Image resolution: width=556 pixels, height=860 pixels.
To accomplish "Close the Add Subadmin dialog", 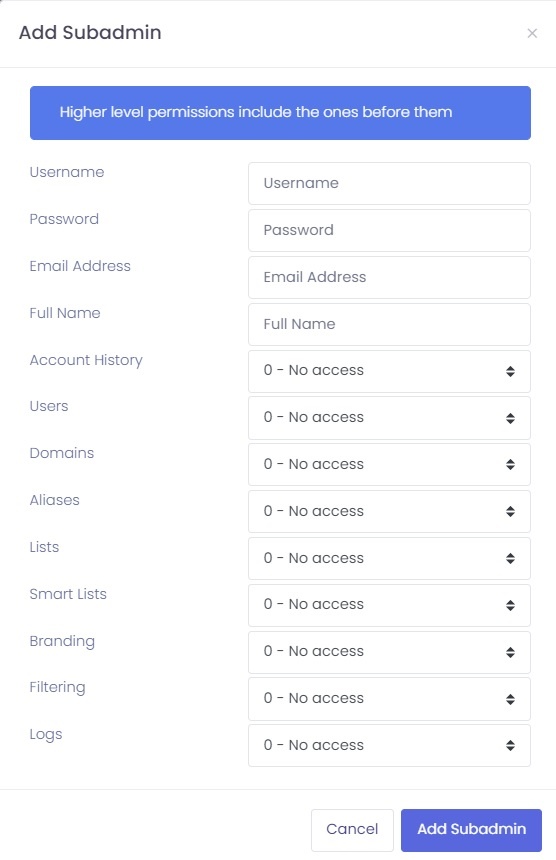I will (532, 33).
